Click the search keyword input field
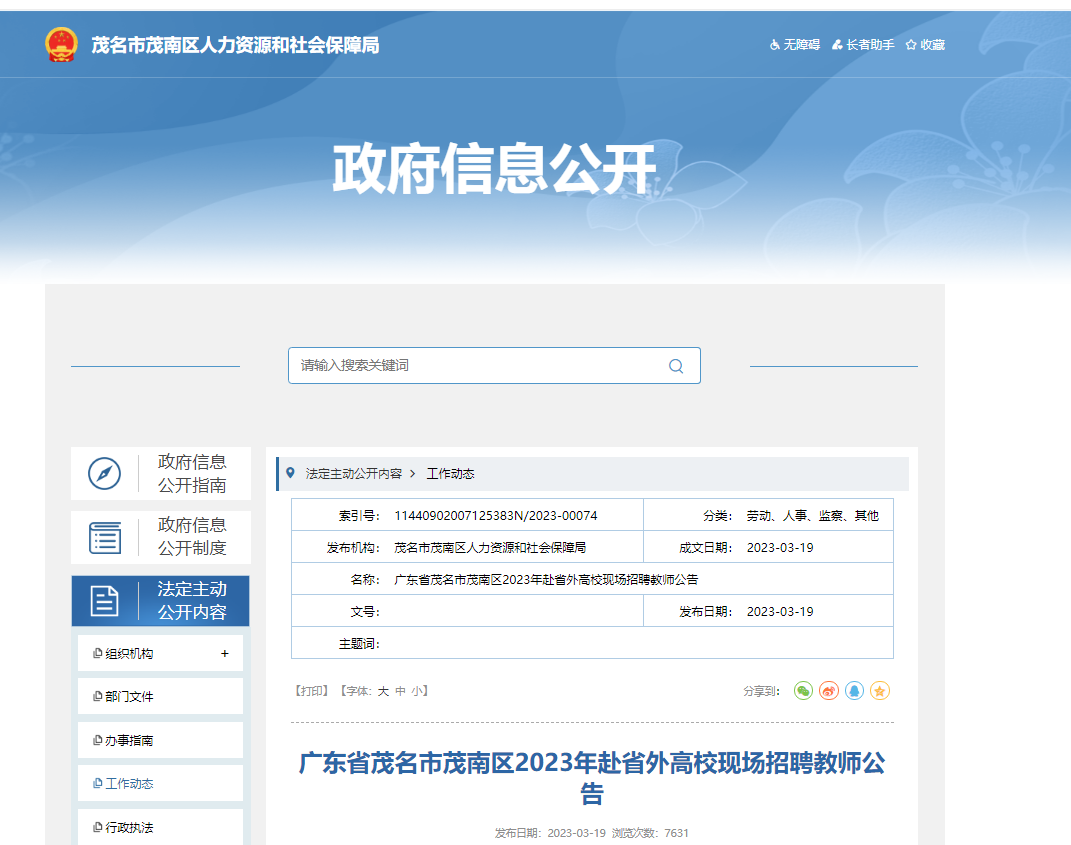 (475, 366)
